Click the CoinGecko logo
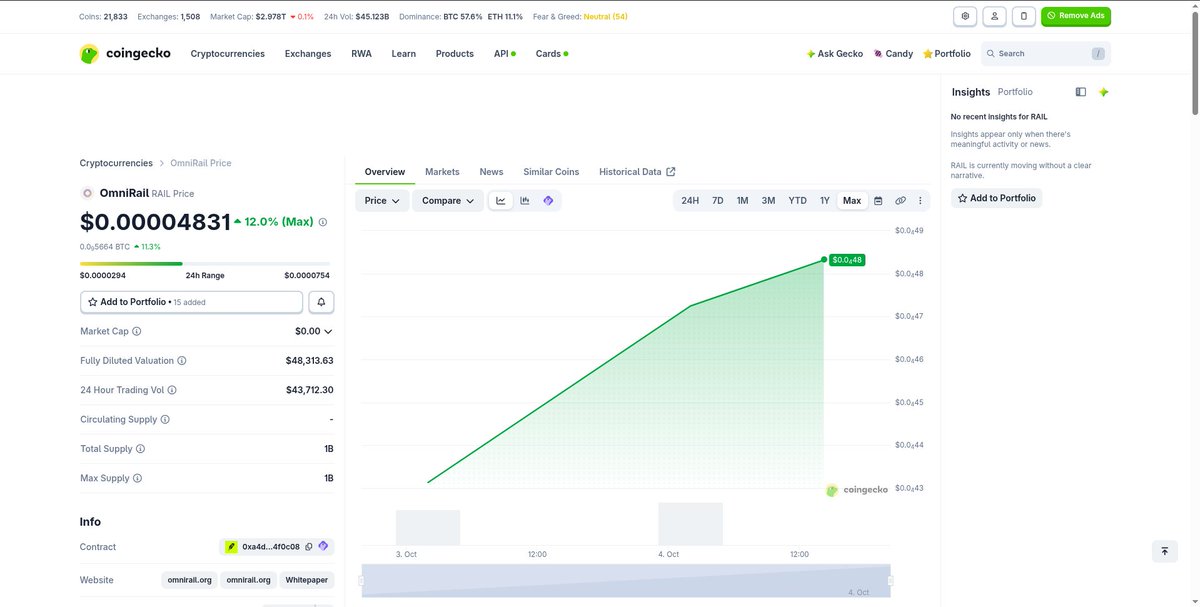Screen dimensions: 1200x607 pyautogui.click(x=125, y=54)
